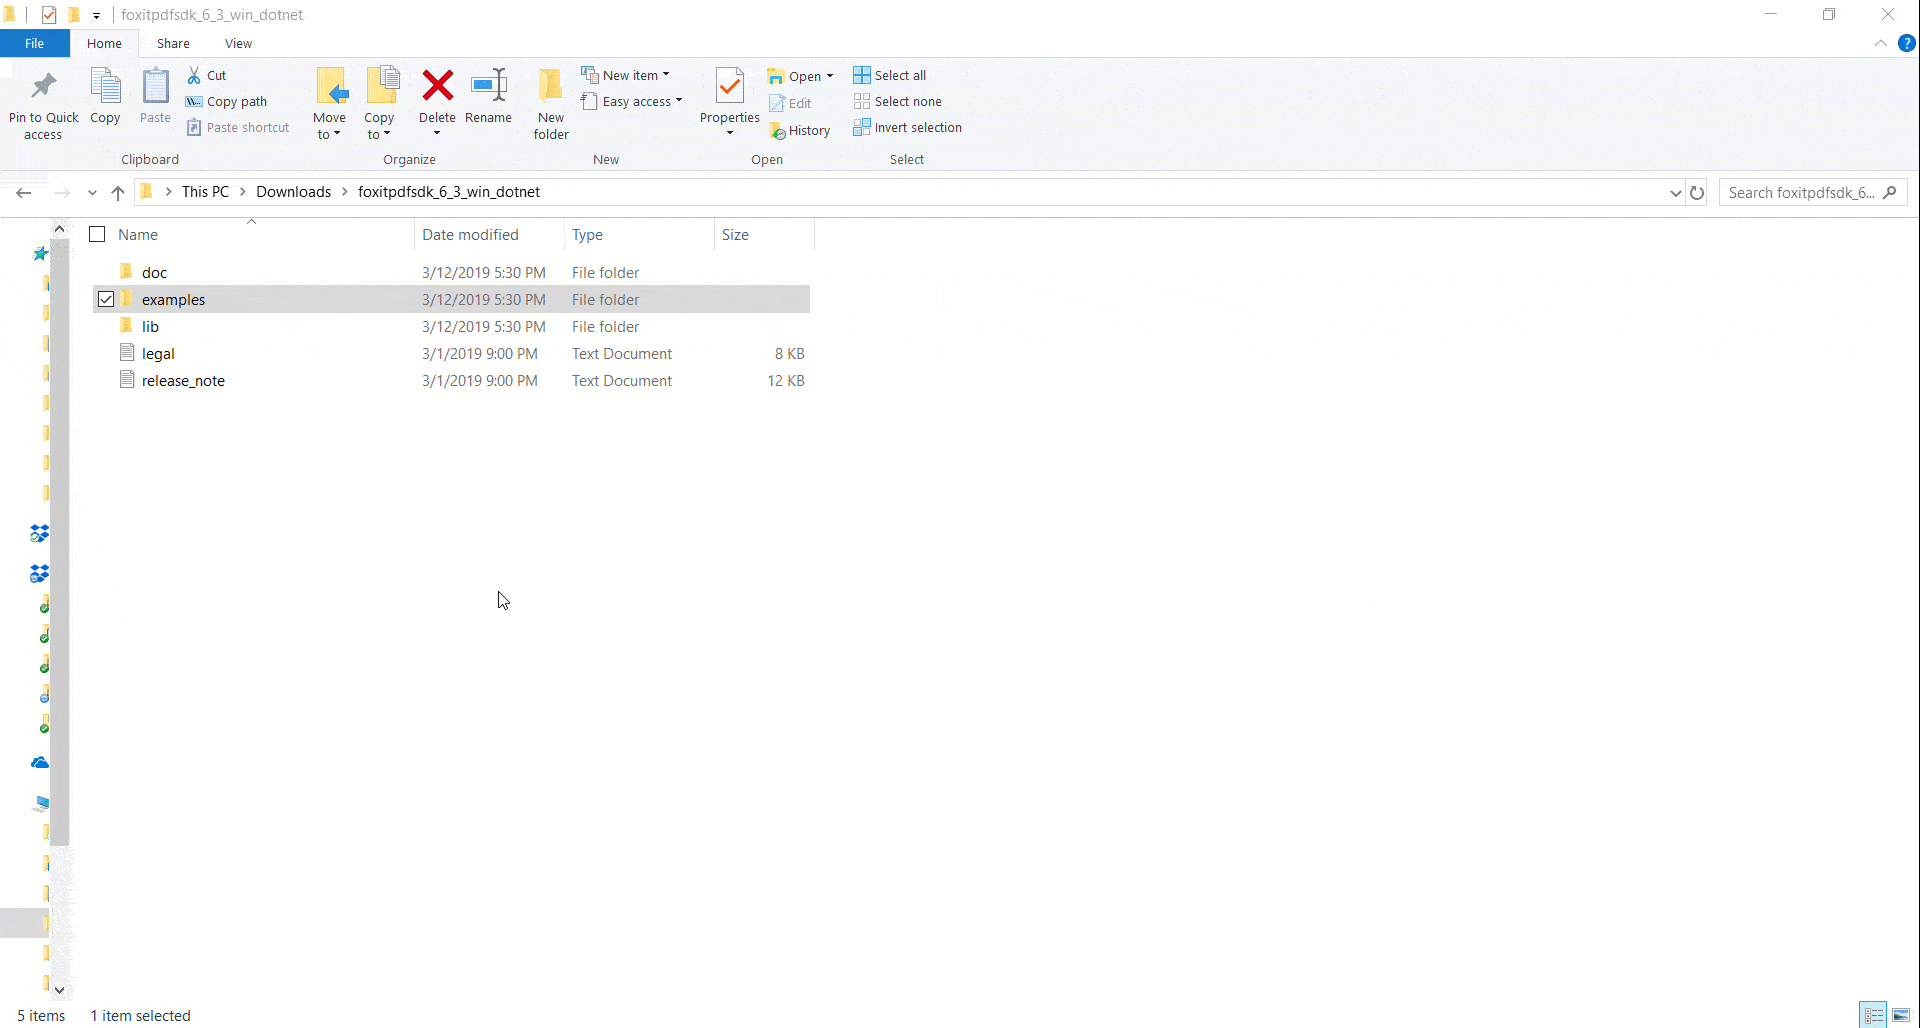Click Copy path command
1920x1028 pixels.
[226, 101]
